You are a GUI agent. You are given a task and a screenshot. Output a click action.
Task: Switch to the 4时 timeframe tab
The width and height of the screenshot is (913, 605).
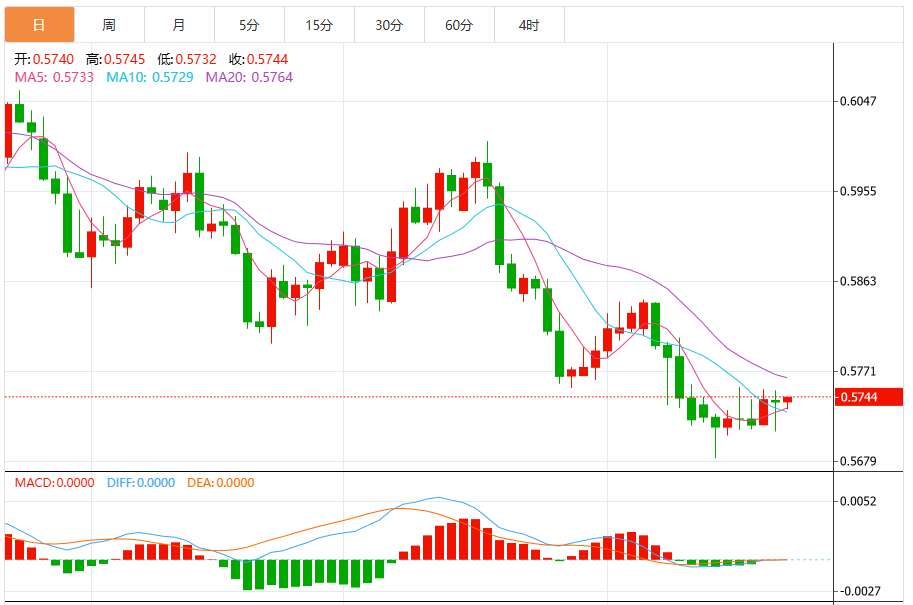(529, 25)
